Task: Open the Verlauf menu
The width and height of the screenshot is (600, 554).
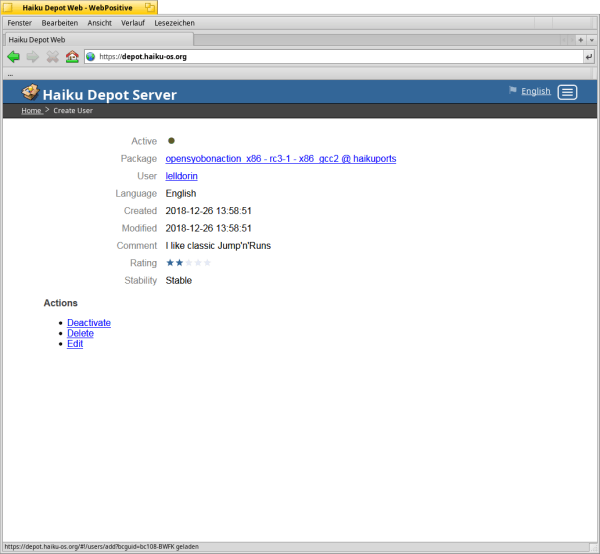Action: click(x=133, y=22)
